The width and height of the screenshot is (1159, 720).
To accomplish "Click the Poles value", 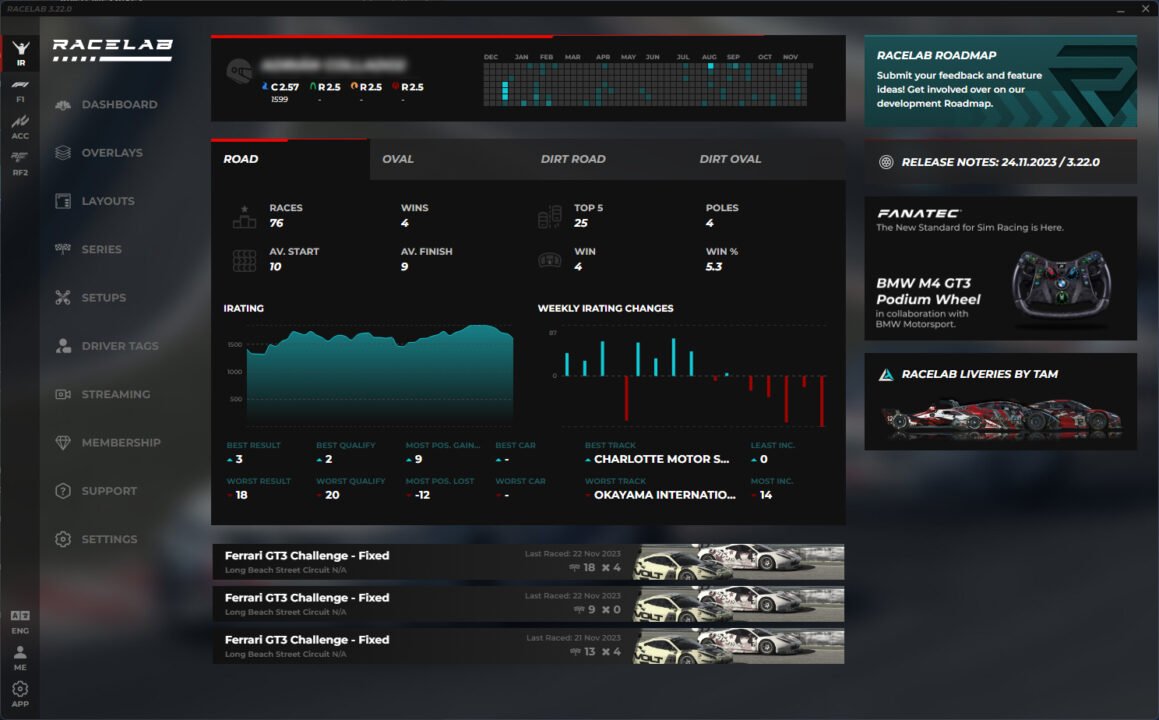I will 709,223.
